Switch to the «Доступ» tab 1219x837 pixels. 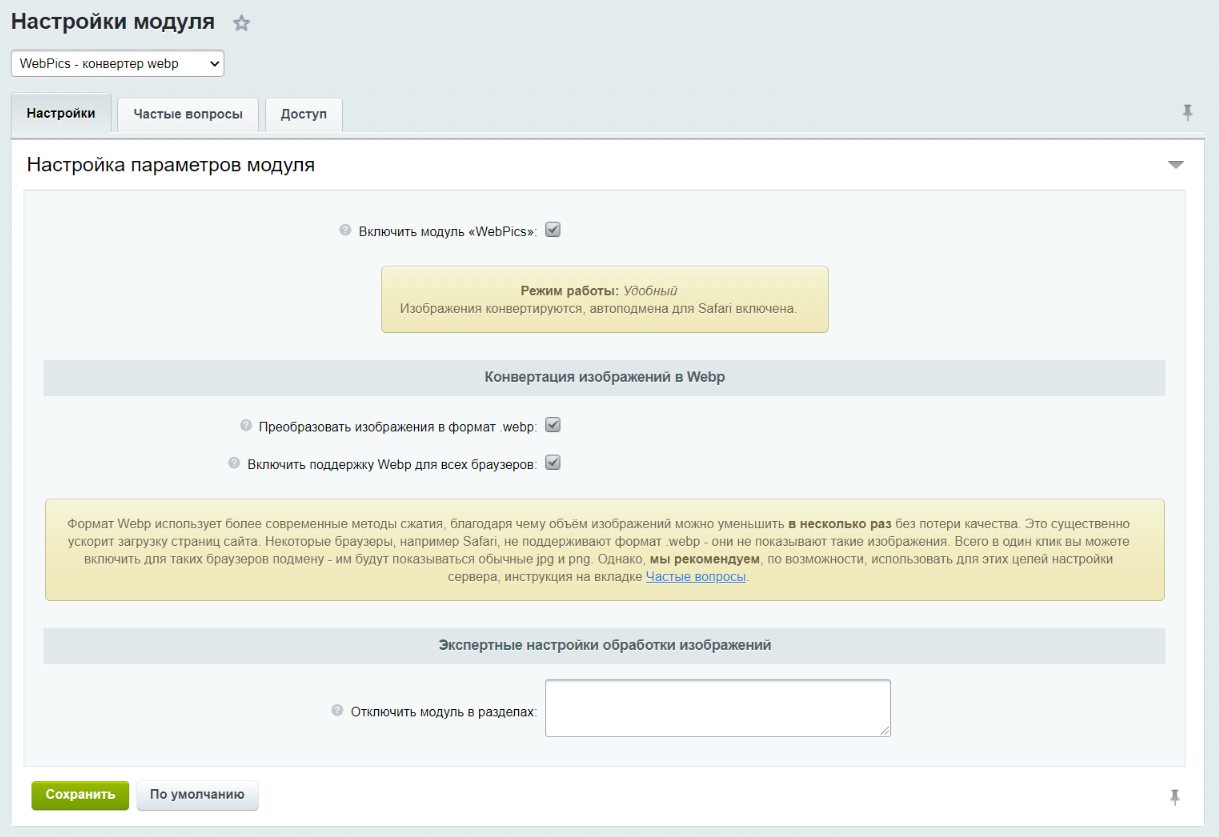tap(304, 114)
